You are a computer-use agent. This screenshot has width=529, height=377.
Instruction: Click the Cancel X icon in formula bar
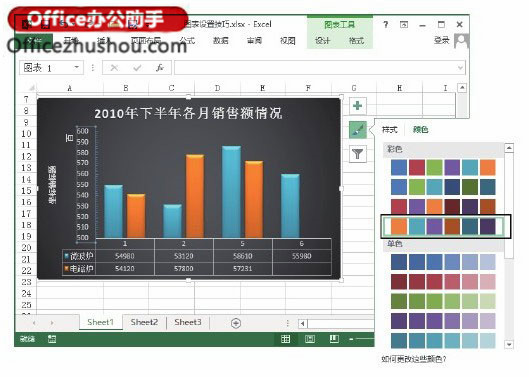point(114,68)
